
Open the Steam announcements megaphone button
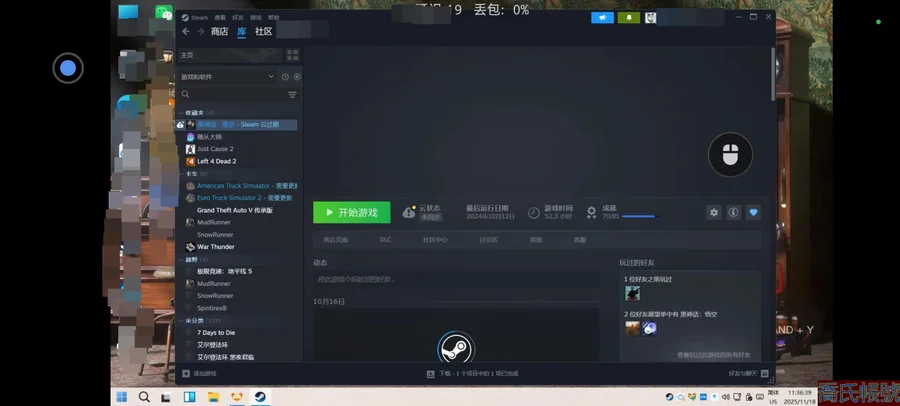pos(602,17)
